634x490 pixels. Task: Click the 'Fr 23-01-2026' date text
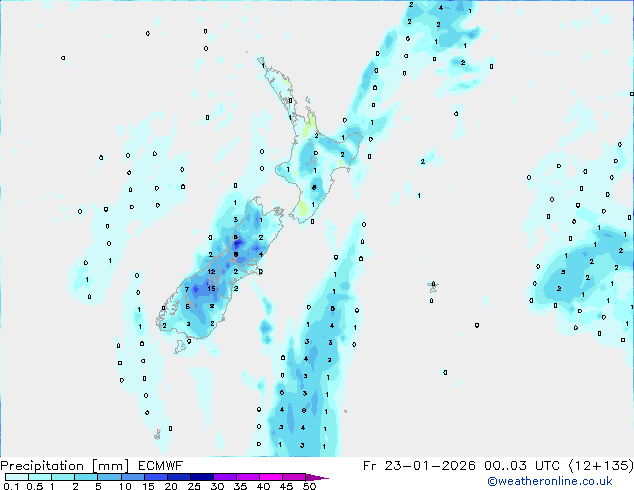click(x=419, y=466)
